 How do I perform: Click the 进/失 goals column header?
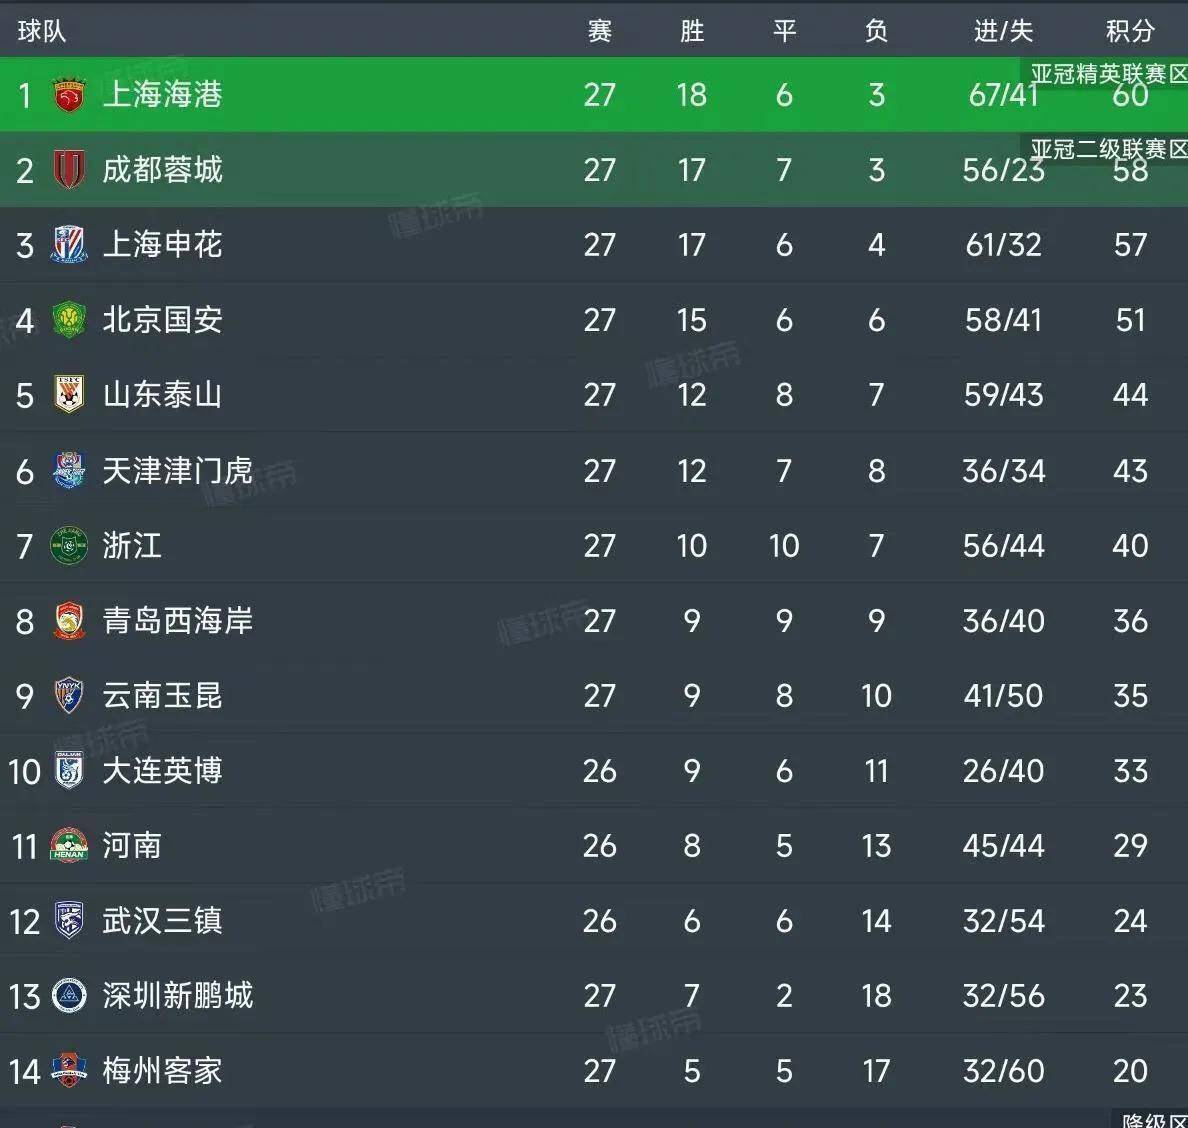[1003, 31]
